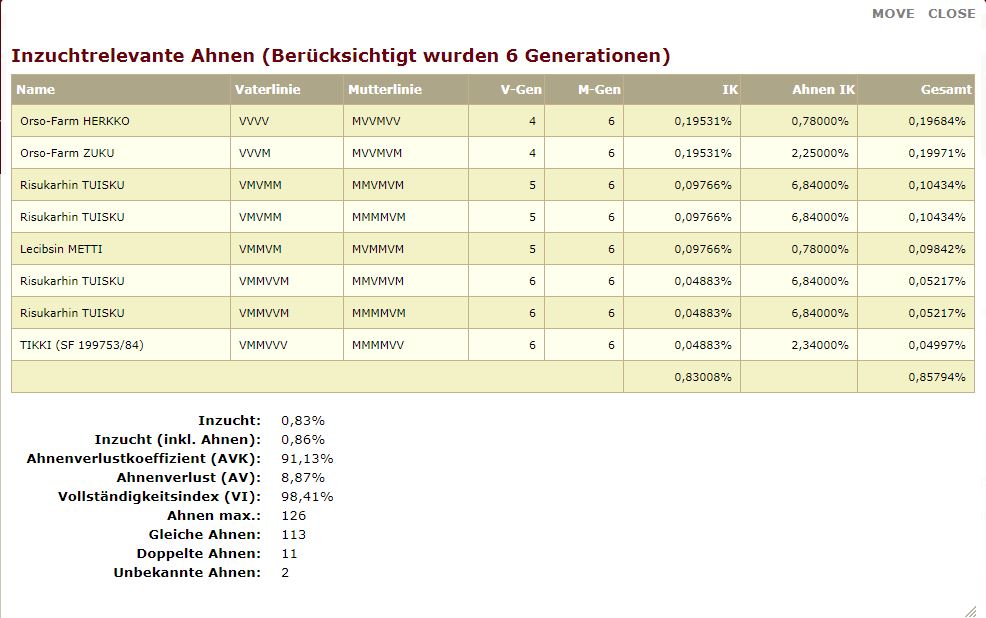Screen dimensions: 986x618
Task: Select the Orso-Farm ZUKU entry
Action: [x=67, y=153]
